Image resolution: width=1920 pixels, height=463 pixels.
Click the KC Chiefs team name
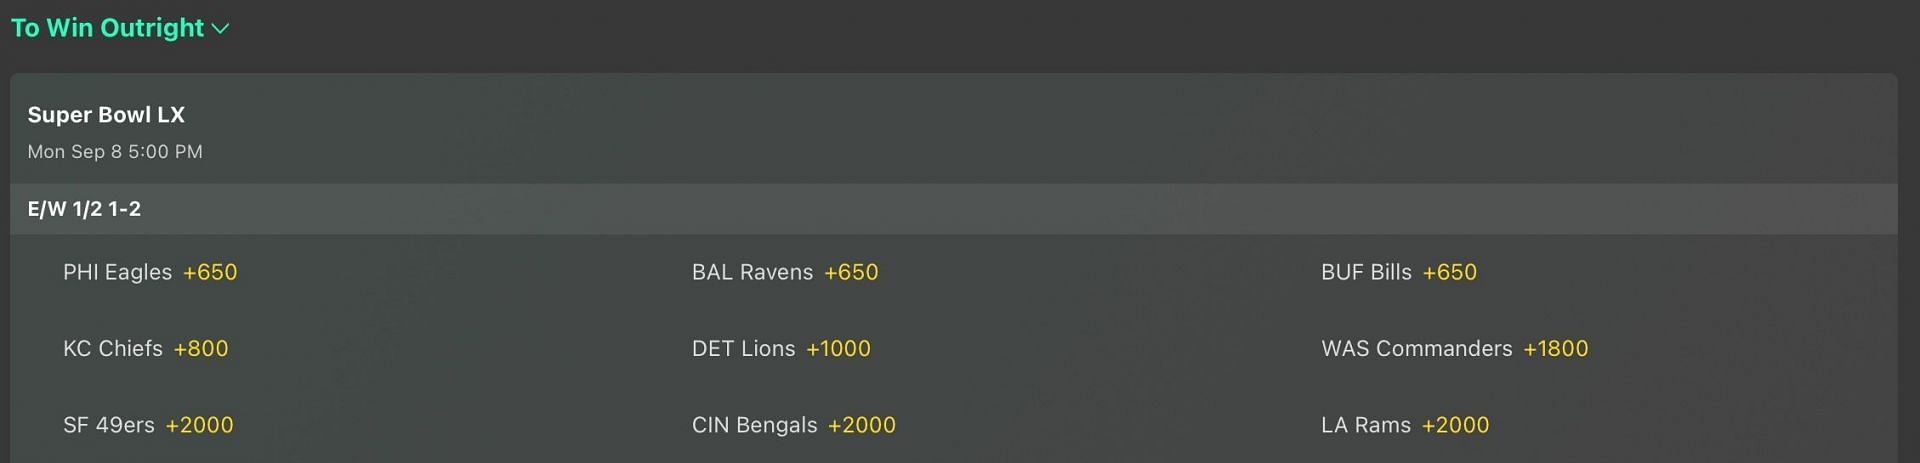click(112, 349)
